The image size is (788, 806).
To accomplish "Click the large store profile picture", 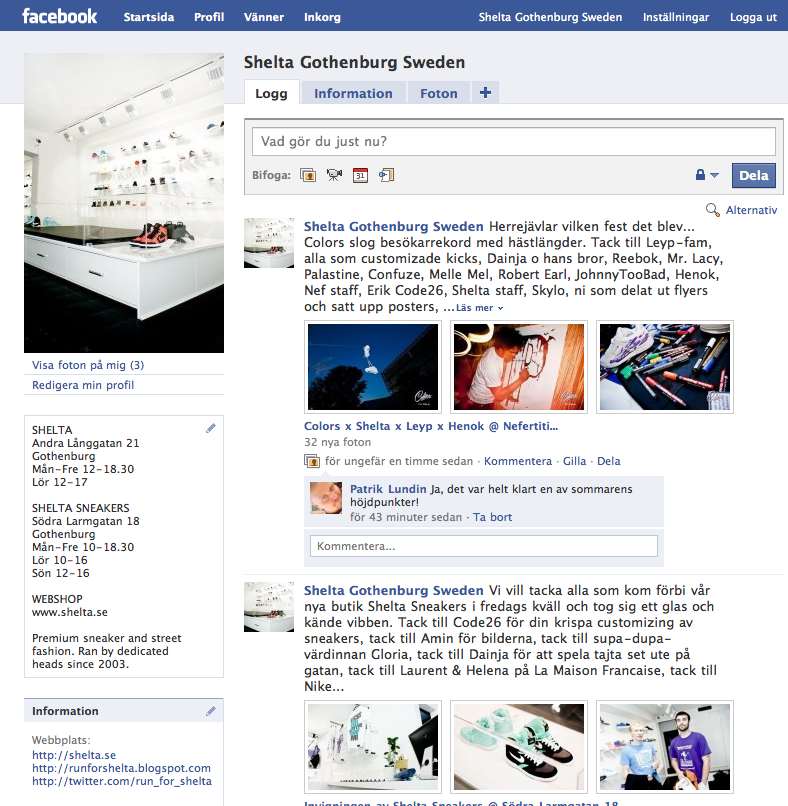I will click(x=124, y=203).
